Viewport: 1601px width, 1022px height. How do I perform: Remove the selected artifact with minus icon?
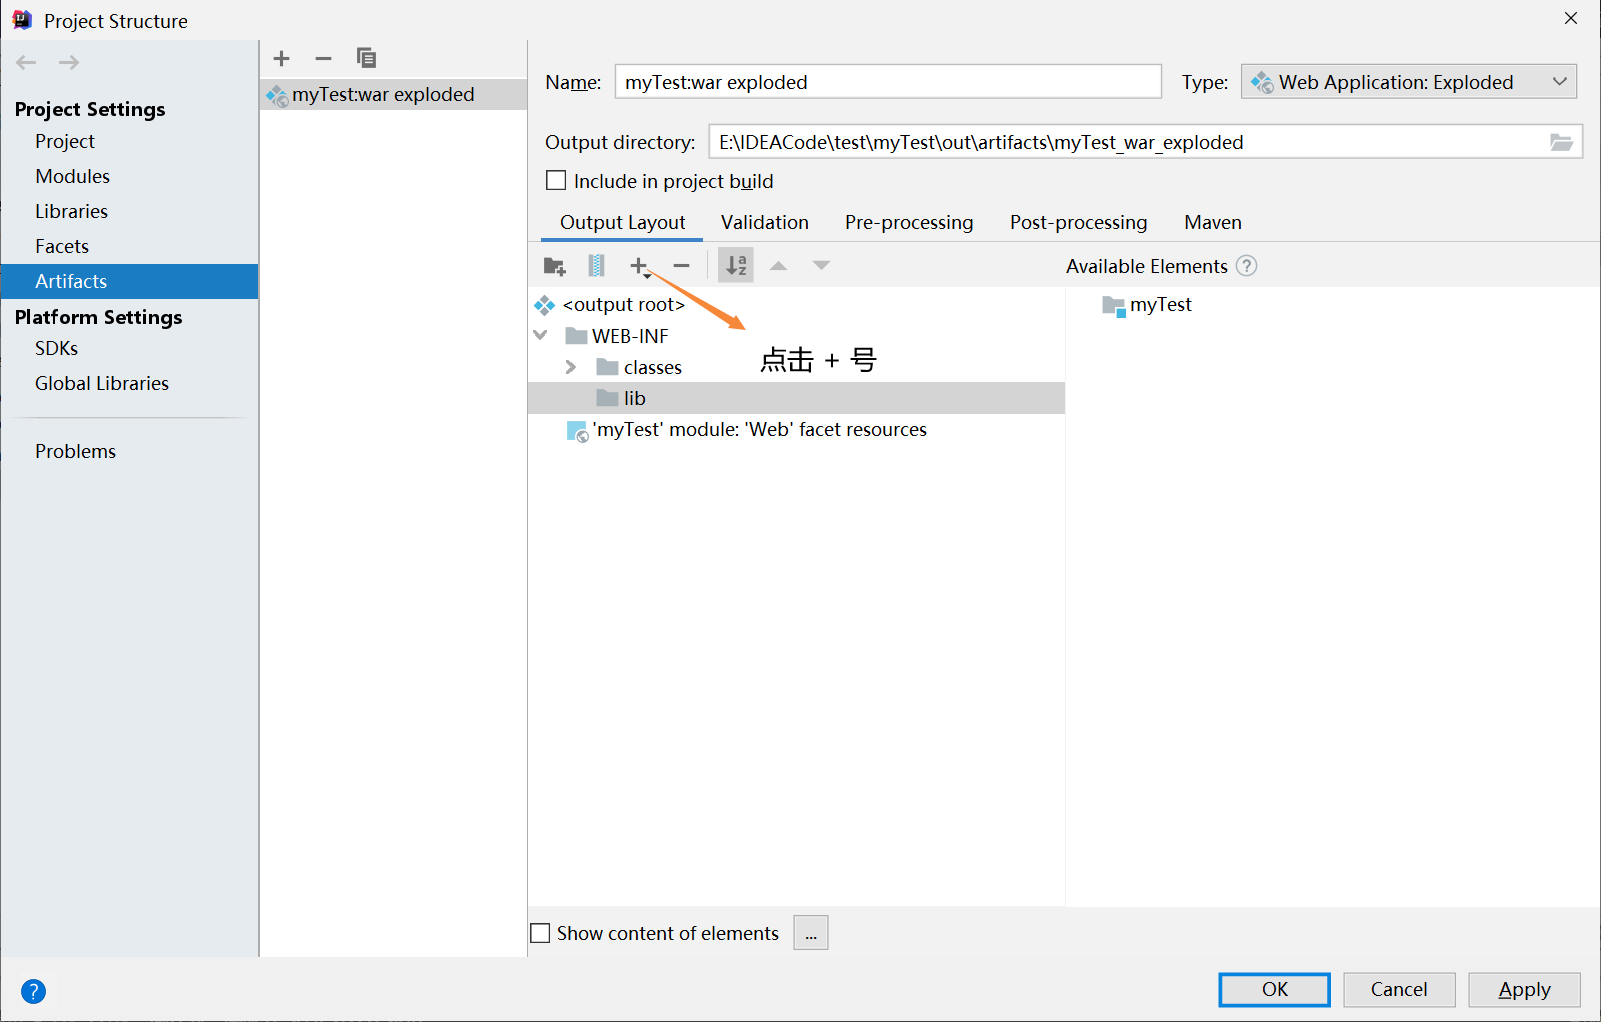323,58
